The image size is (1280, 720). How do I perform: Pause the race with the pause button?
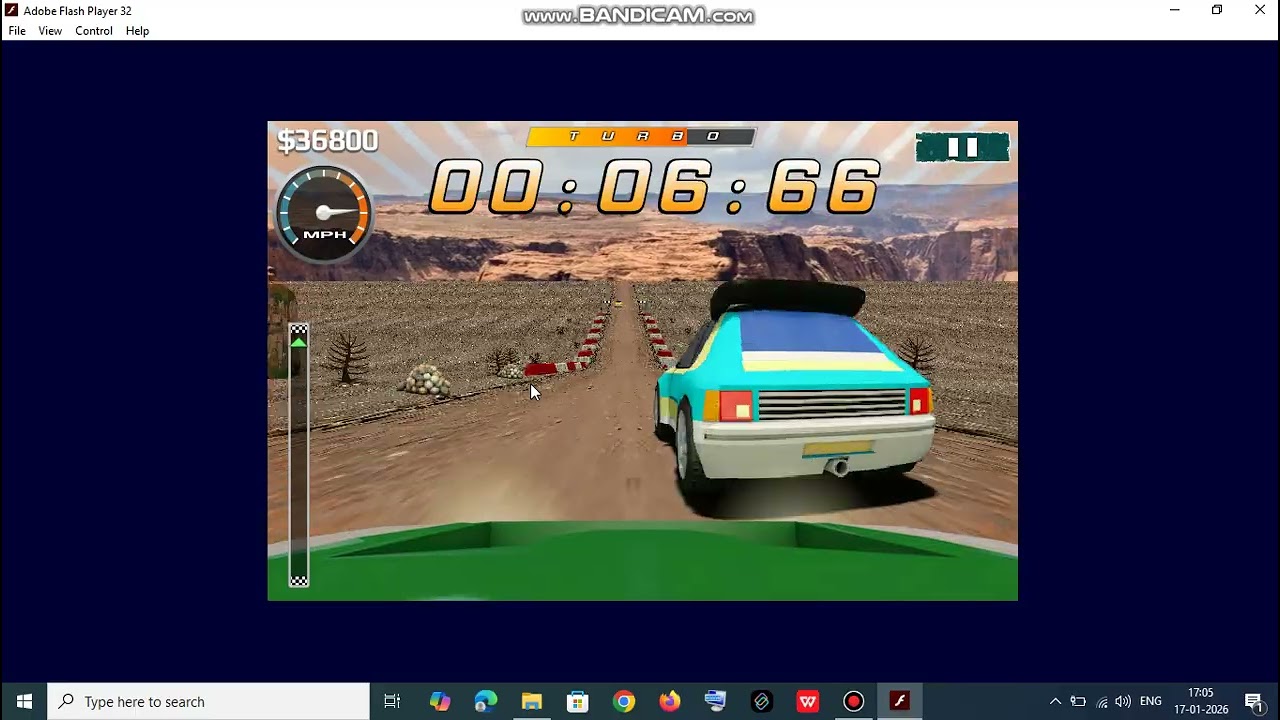click(x=962, y=148)
